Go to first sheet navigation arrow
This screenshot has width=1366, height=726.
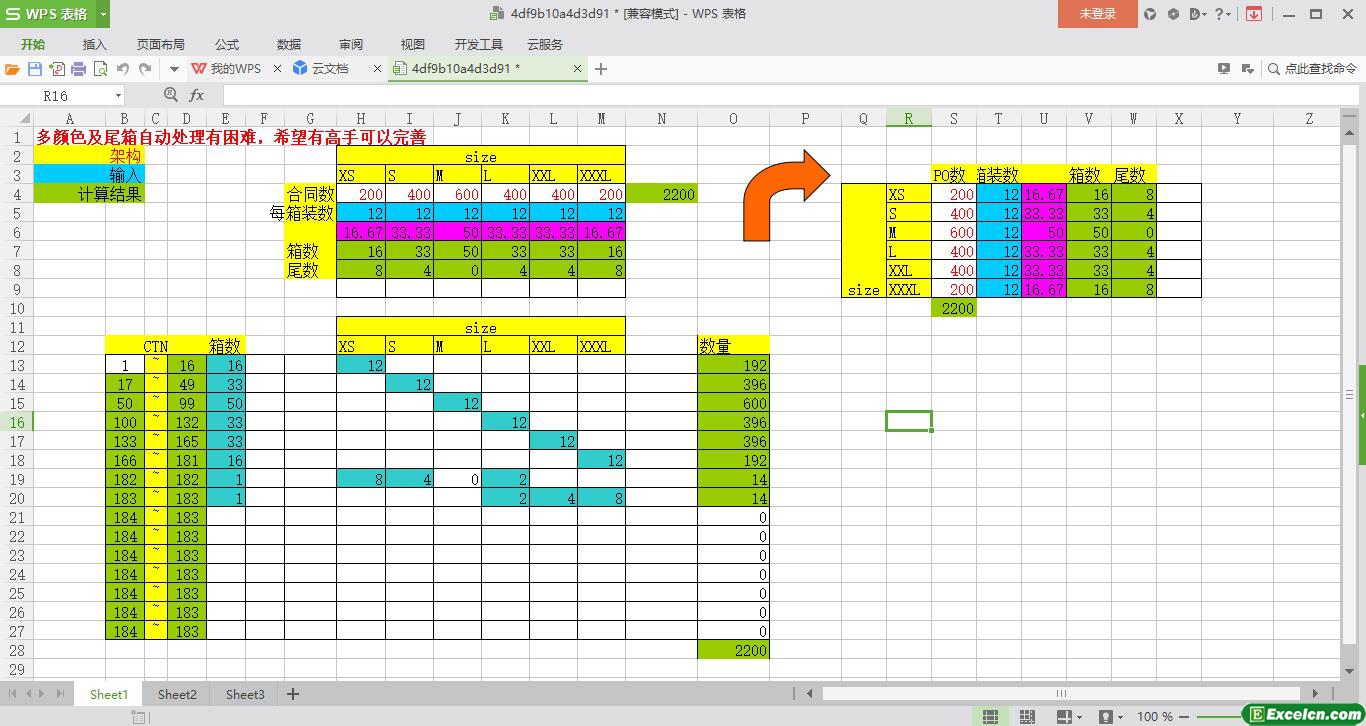(12, 694)
